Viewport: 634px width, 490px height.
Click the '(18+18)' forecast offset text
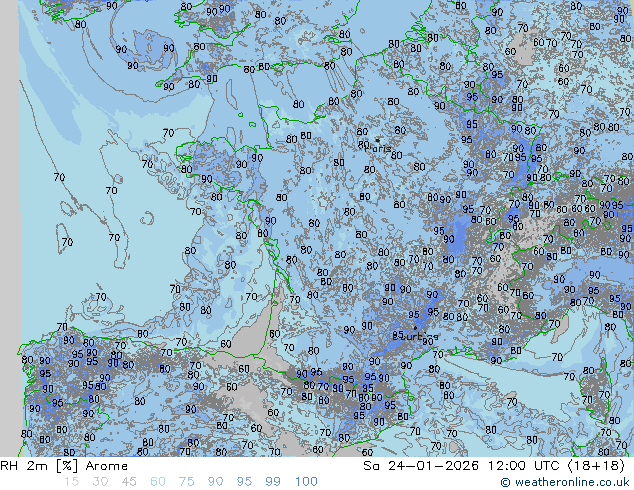click(x=596, y=466)
